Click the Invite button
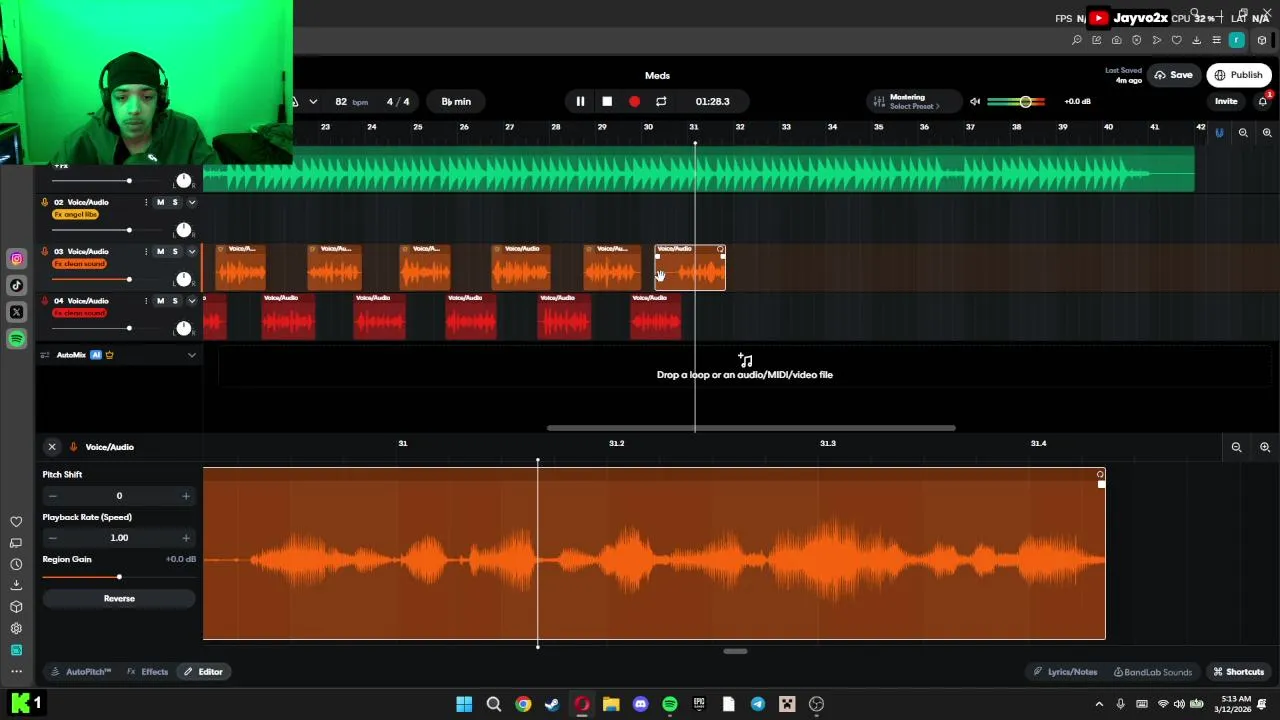This screenshot has width=1280, height=720. [x=1226, y=101]
